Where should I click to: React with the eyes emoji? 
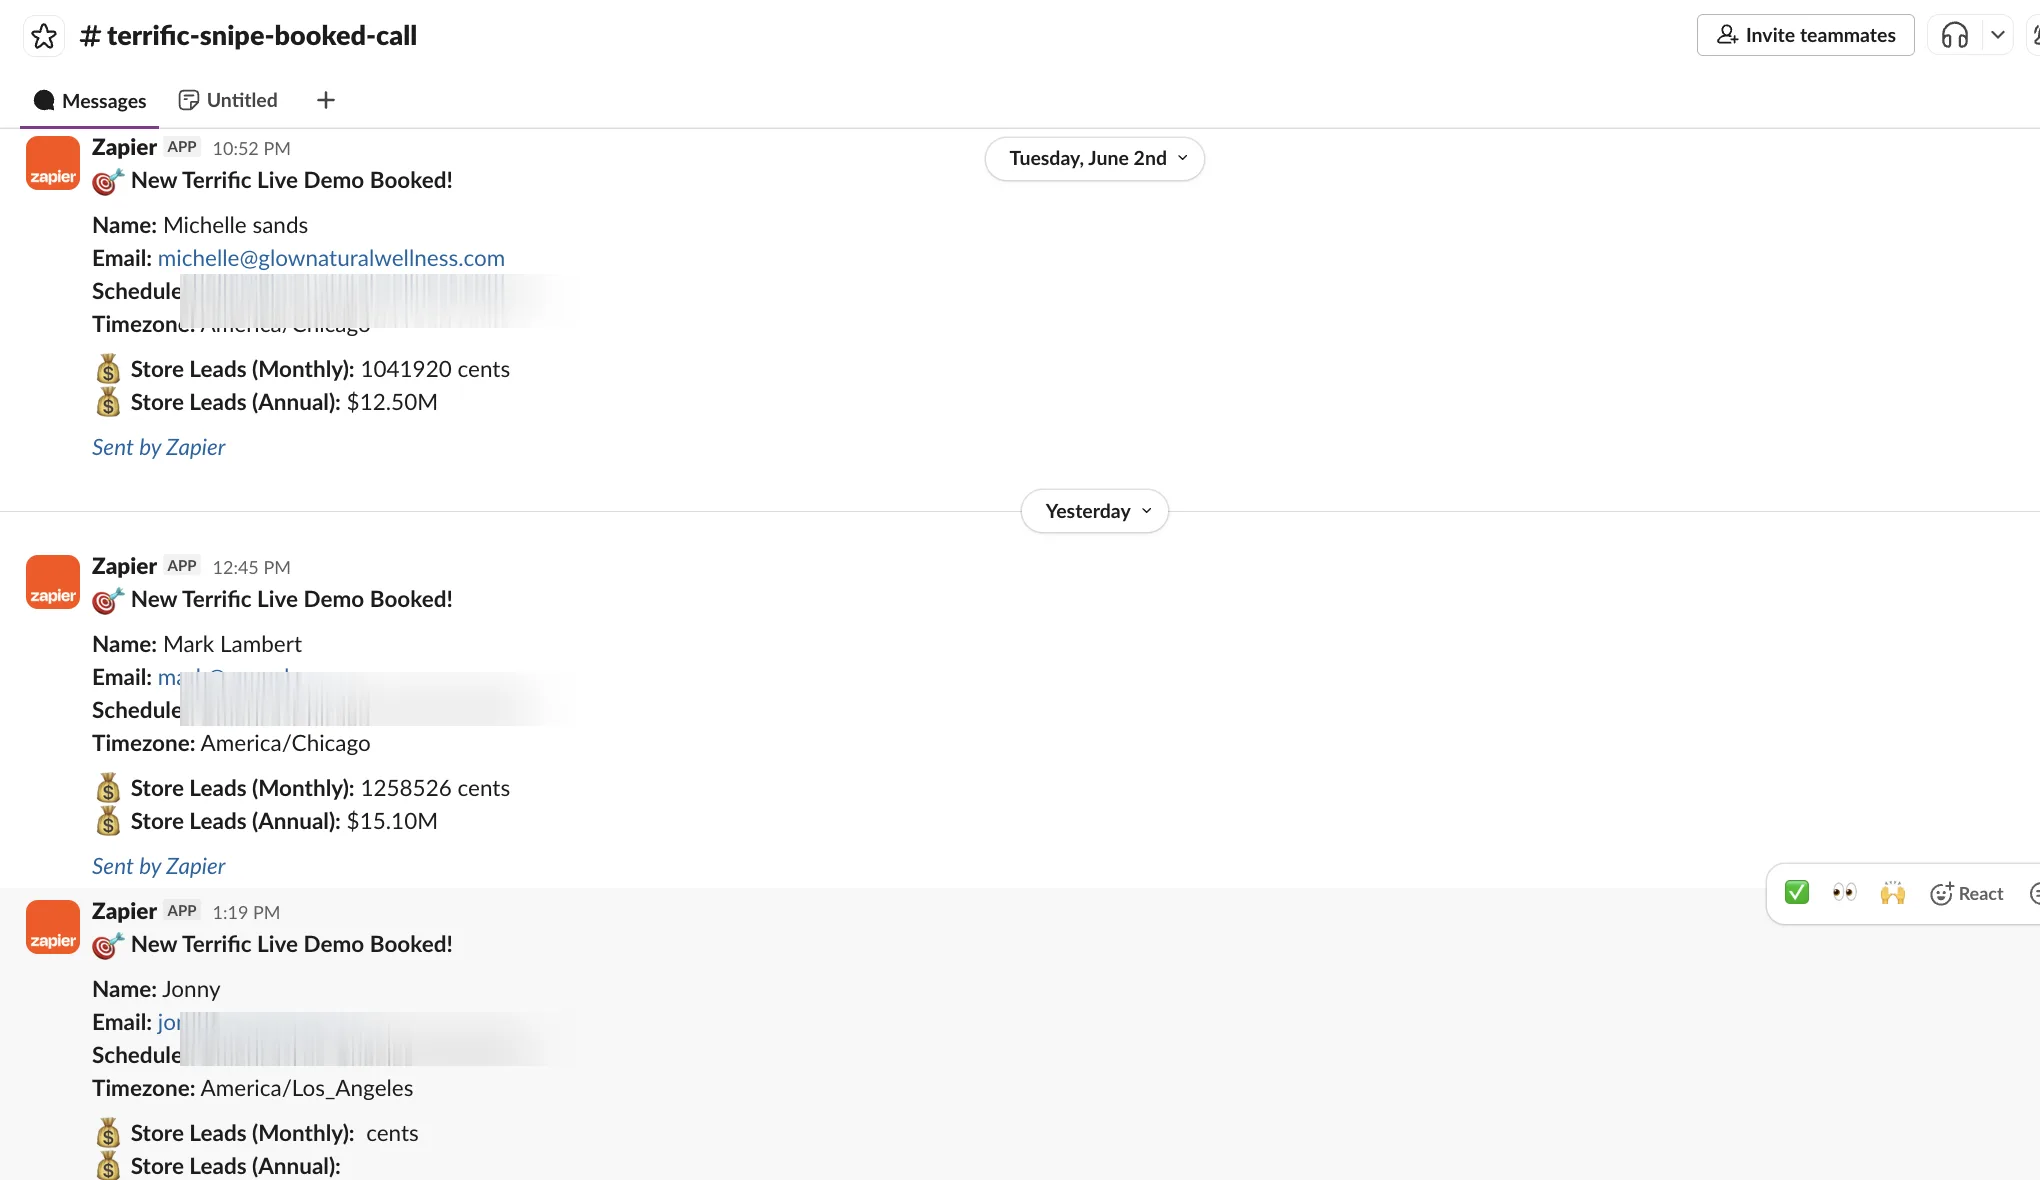click(x=1844, y=893)
